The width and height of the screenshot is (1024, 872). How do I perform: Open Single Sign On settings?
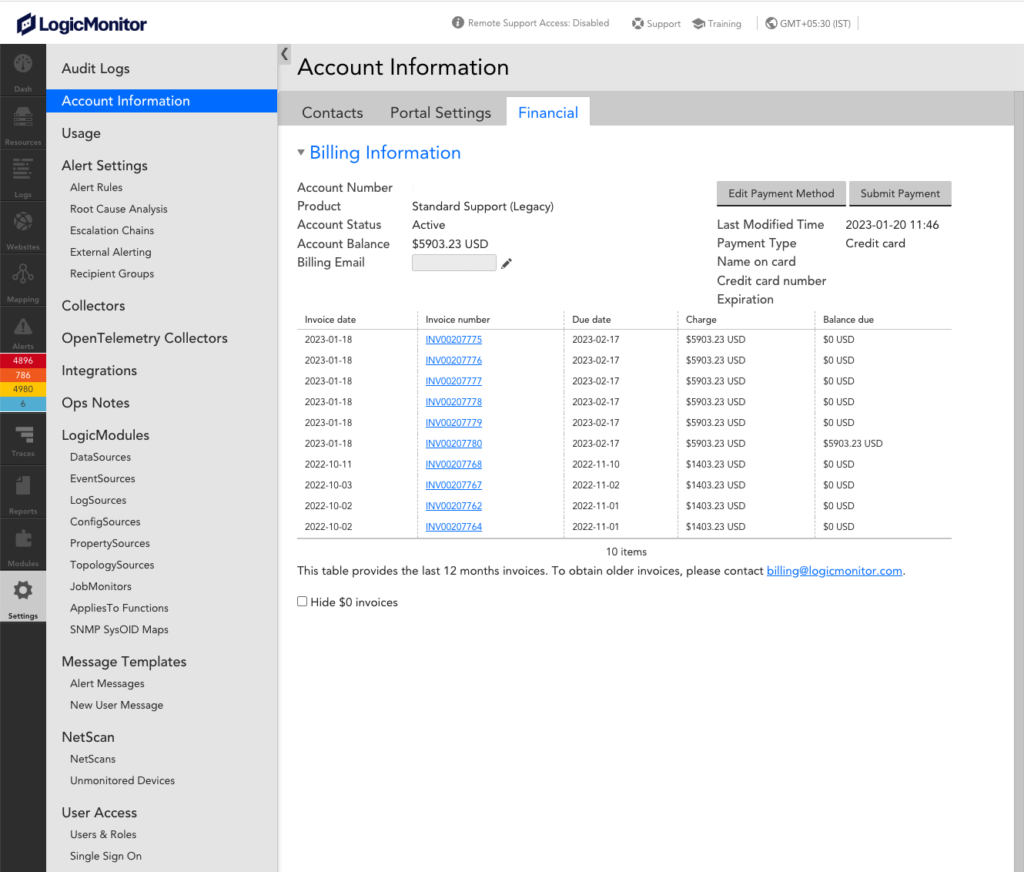click(106, 856)
